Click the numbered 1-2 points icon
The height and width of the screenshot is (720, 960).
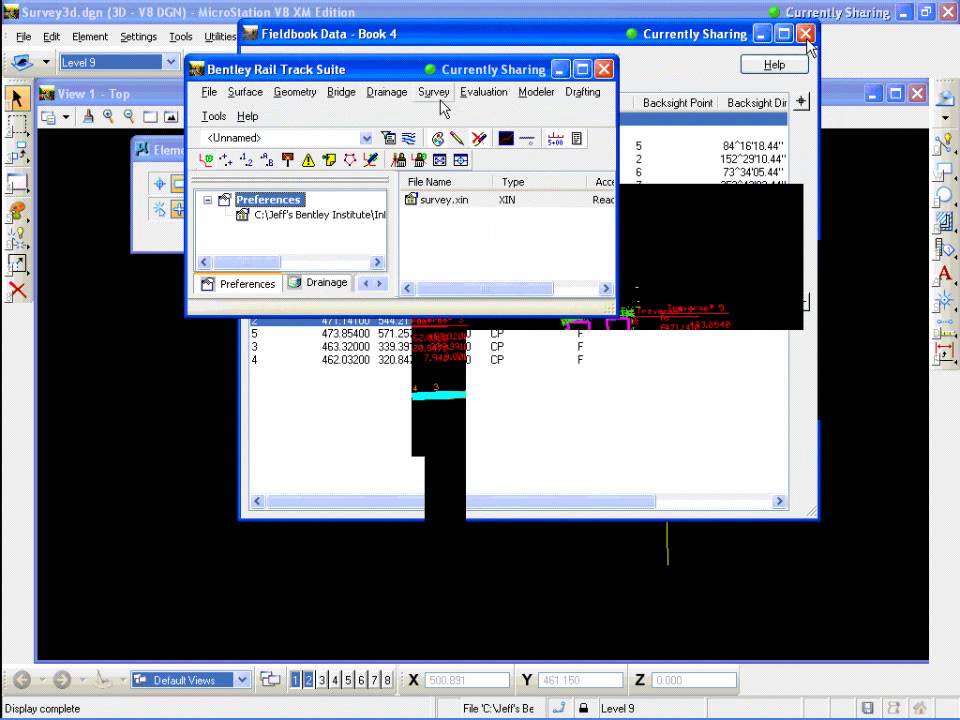click(x=246, y=160)
